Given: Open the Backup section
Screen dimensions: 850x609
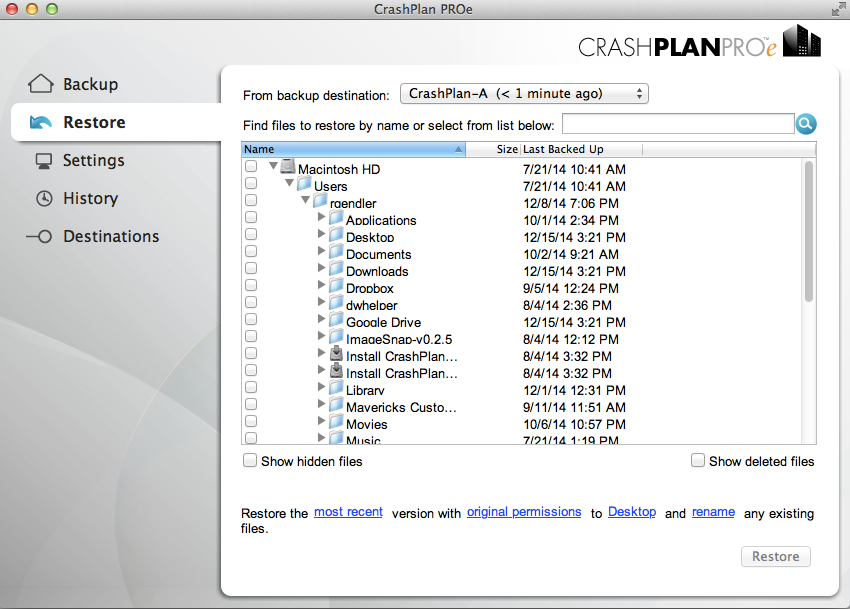Looking at the screenshot, I should (90, 84).
